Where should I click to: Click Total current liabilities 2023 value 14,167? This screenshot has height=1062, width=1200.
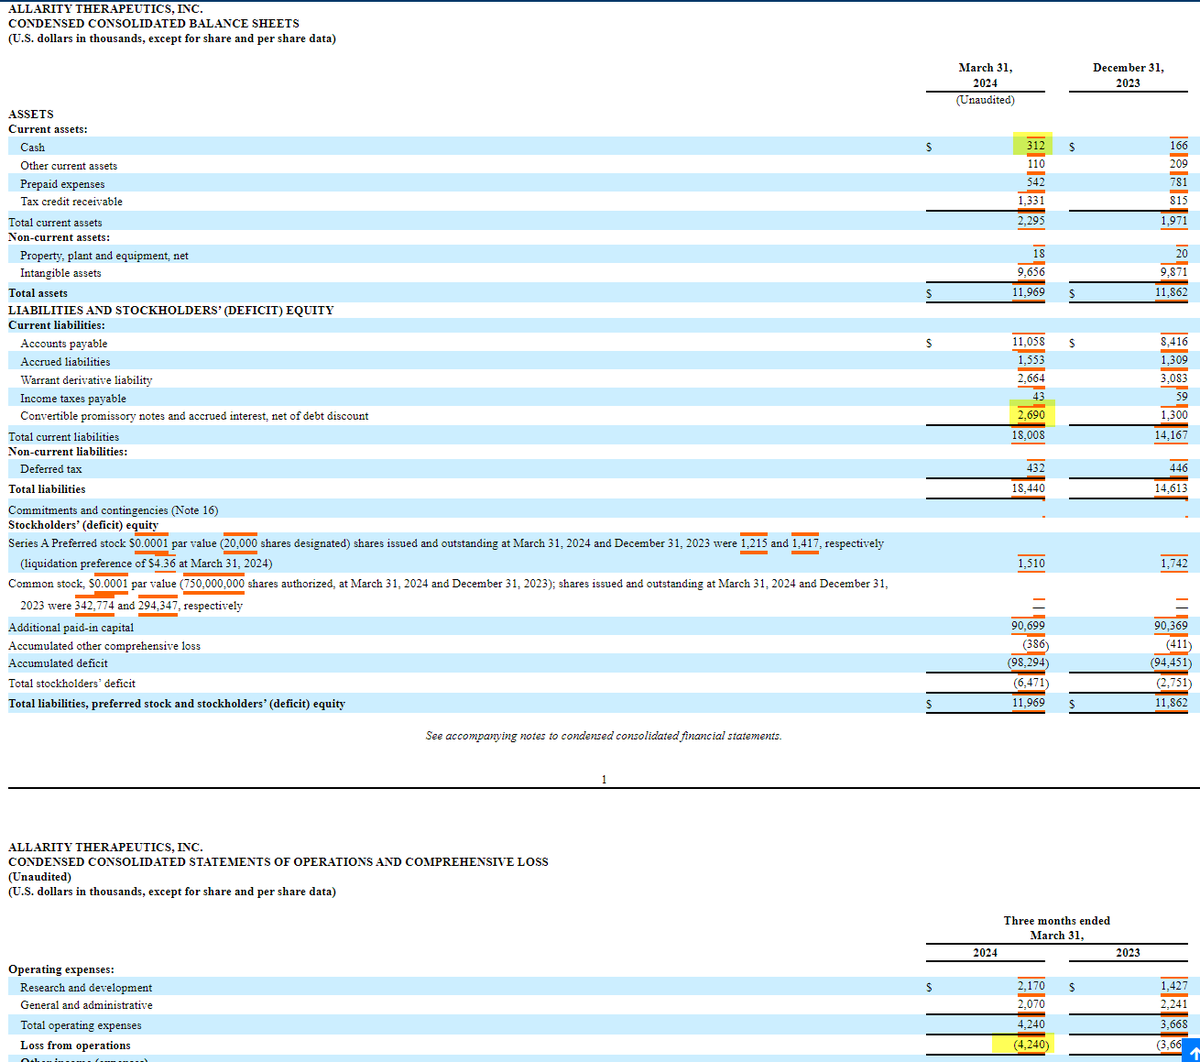click(1170, 437)
